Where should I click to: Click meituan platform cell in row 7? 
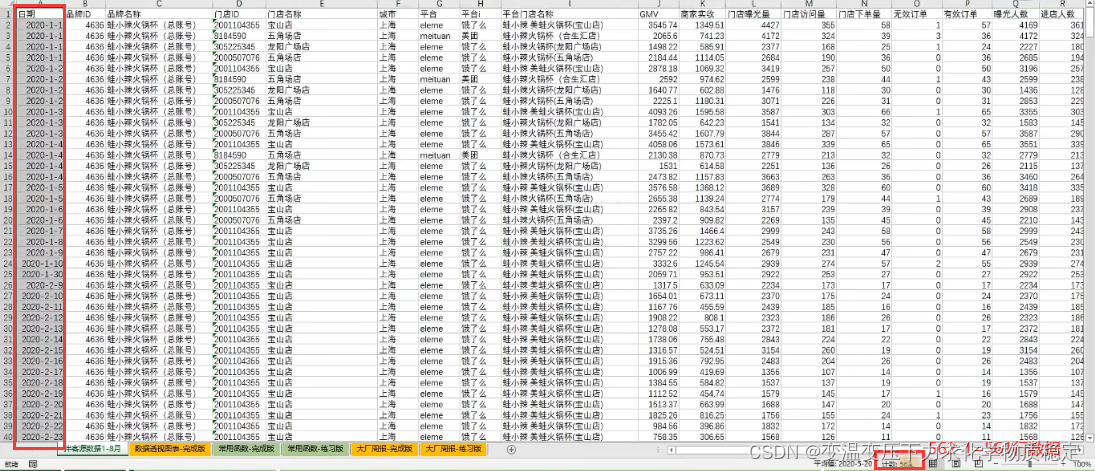[439, 79]
